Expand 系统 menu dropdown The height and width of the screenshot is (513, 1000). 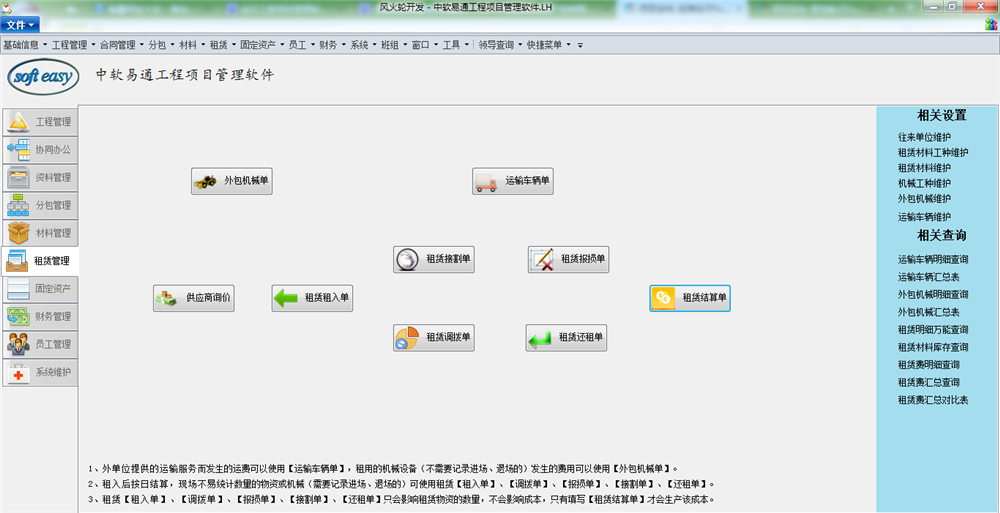(x=363, y=45)
